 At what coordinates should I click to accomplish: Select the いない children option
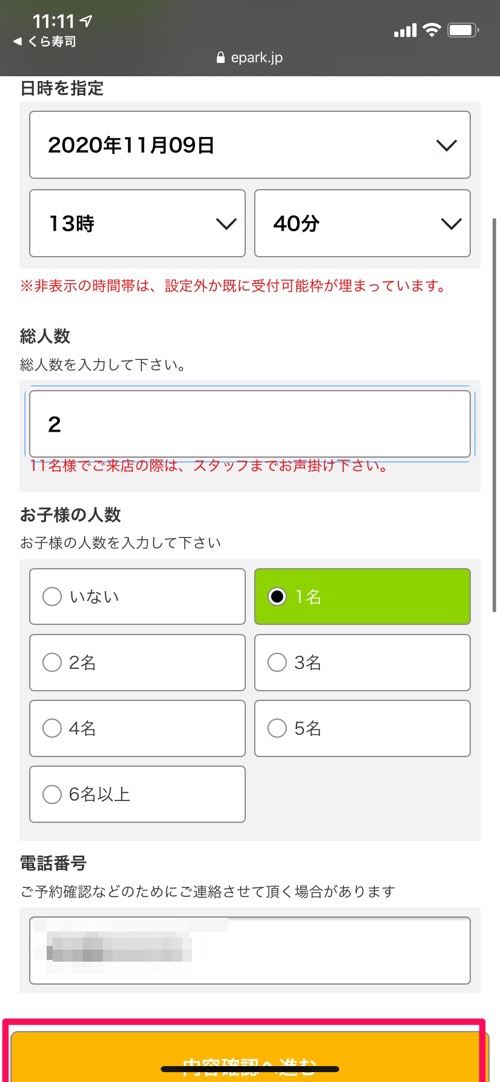(x=137, y=596)
